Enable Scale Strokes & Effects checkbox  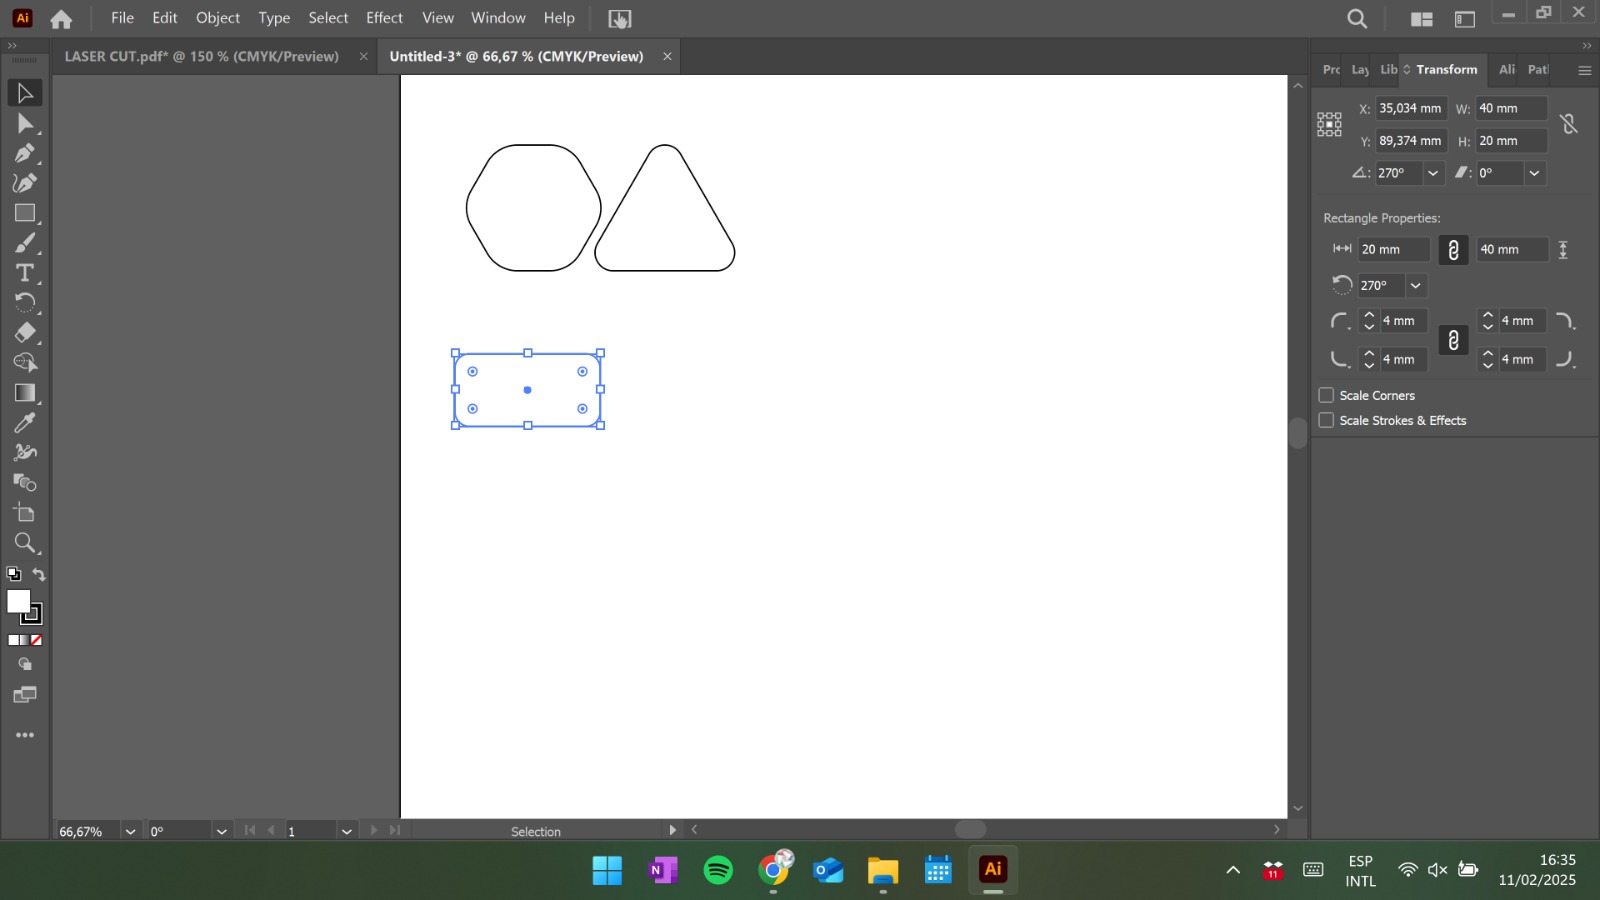(x=1326, y=420)
